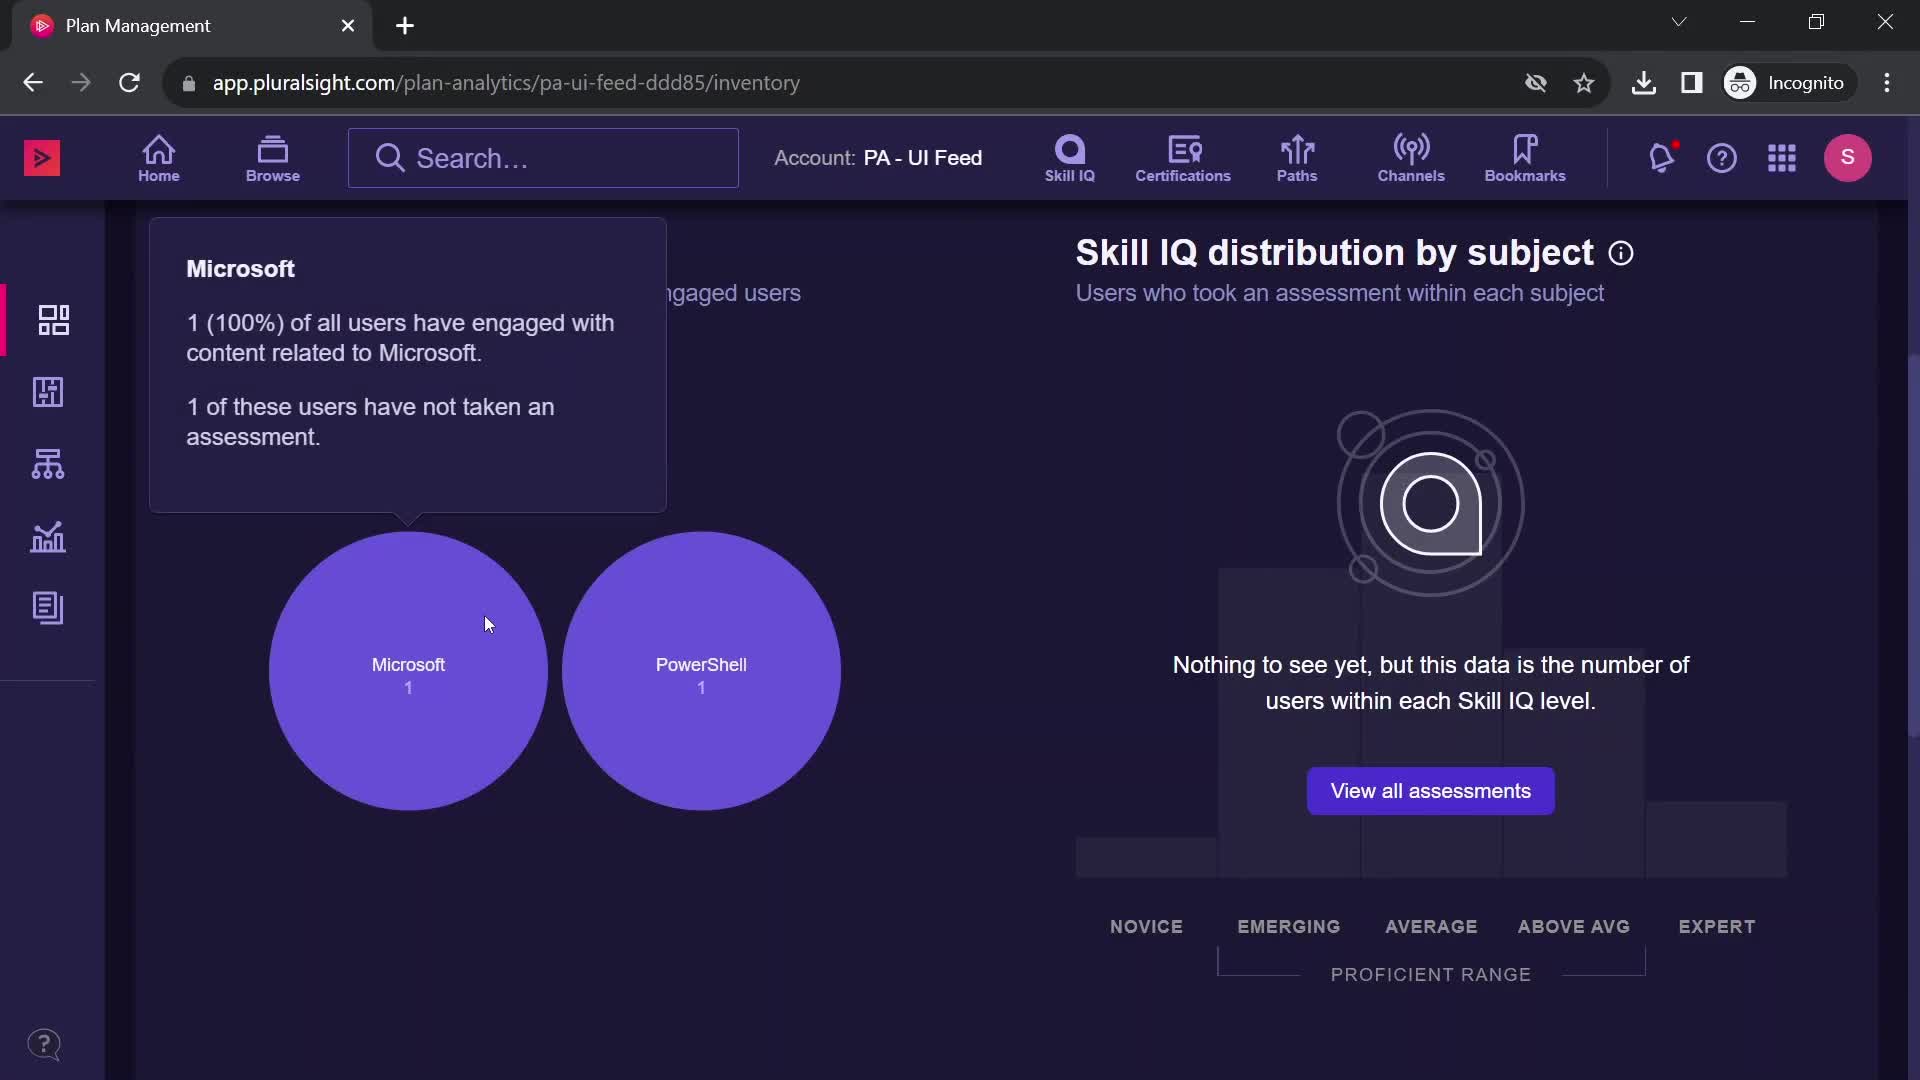Navigate to Paths via toolbar icon
Image resolution: width=1920 pixels, height=1080 pixels.
pos(1298,156)
